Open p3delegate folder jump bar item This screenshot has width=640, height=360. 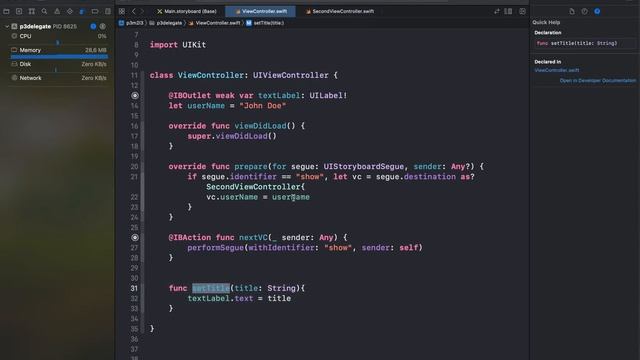coord(166,23)
